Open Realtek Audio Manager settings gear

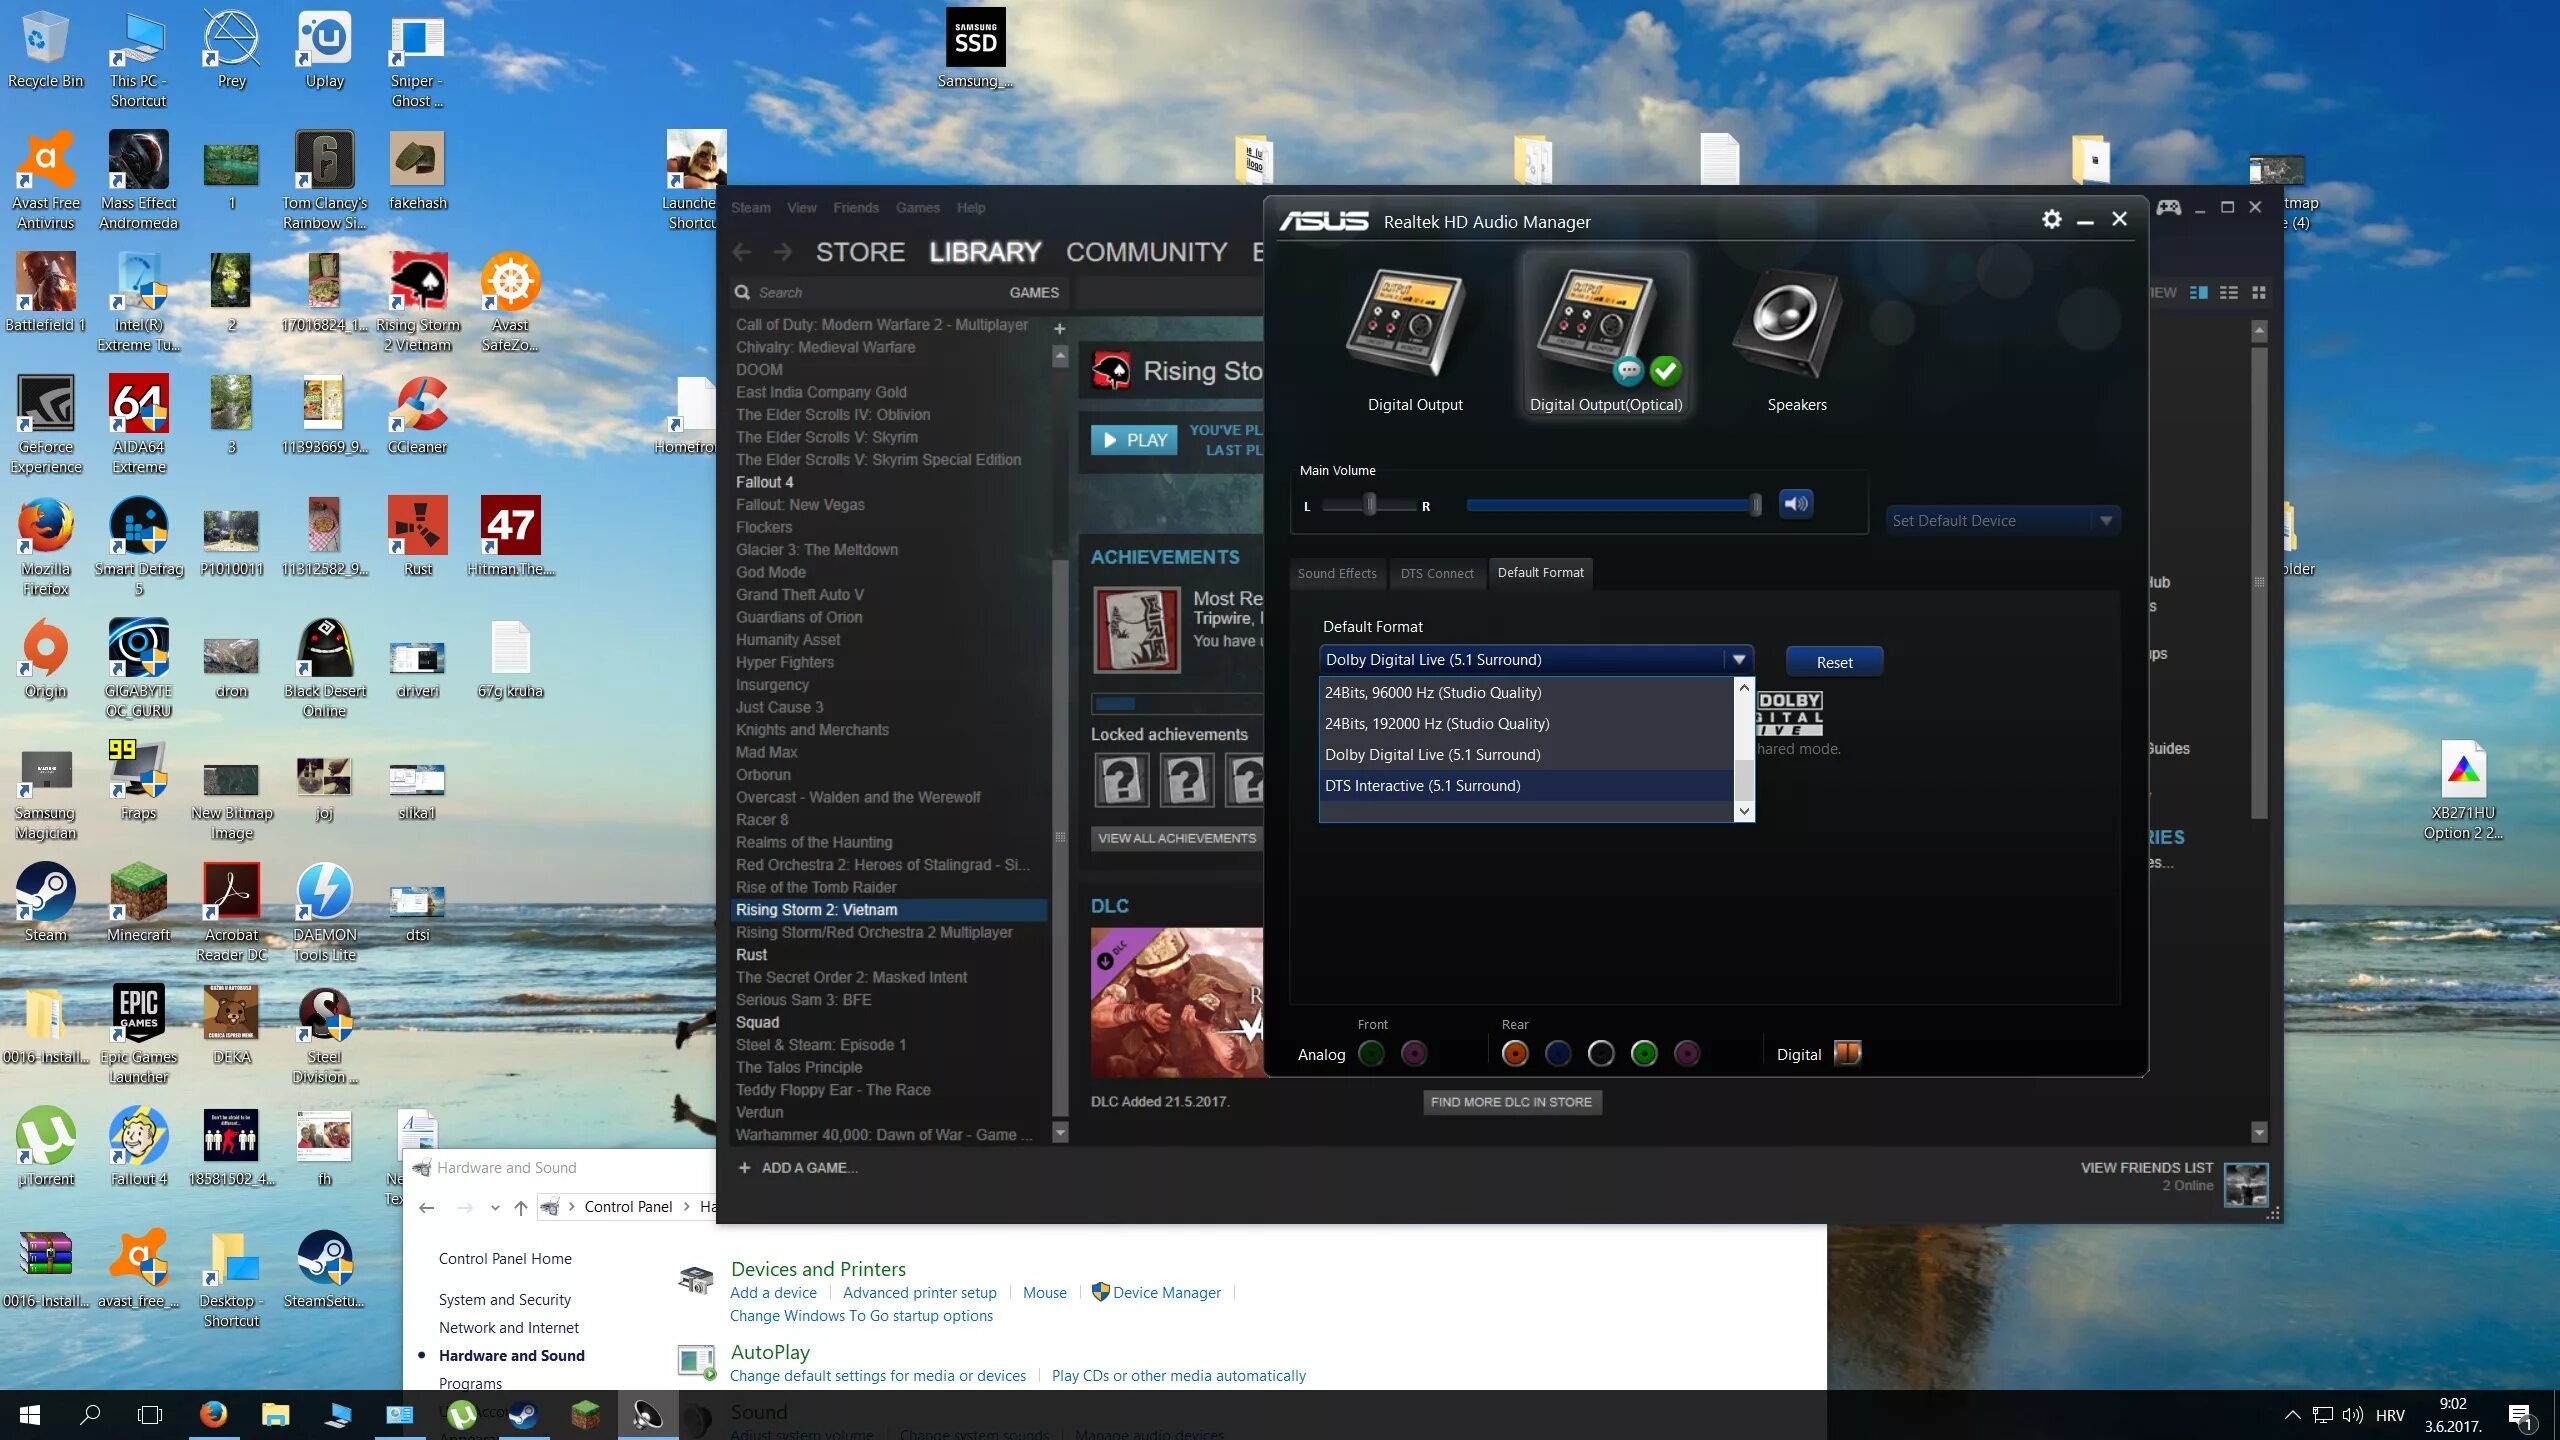(2051, 219)
